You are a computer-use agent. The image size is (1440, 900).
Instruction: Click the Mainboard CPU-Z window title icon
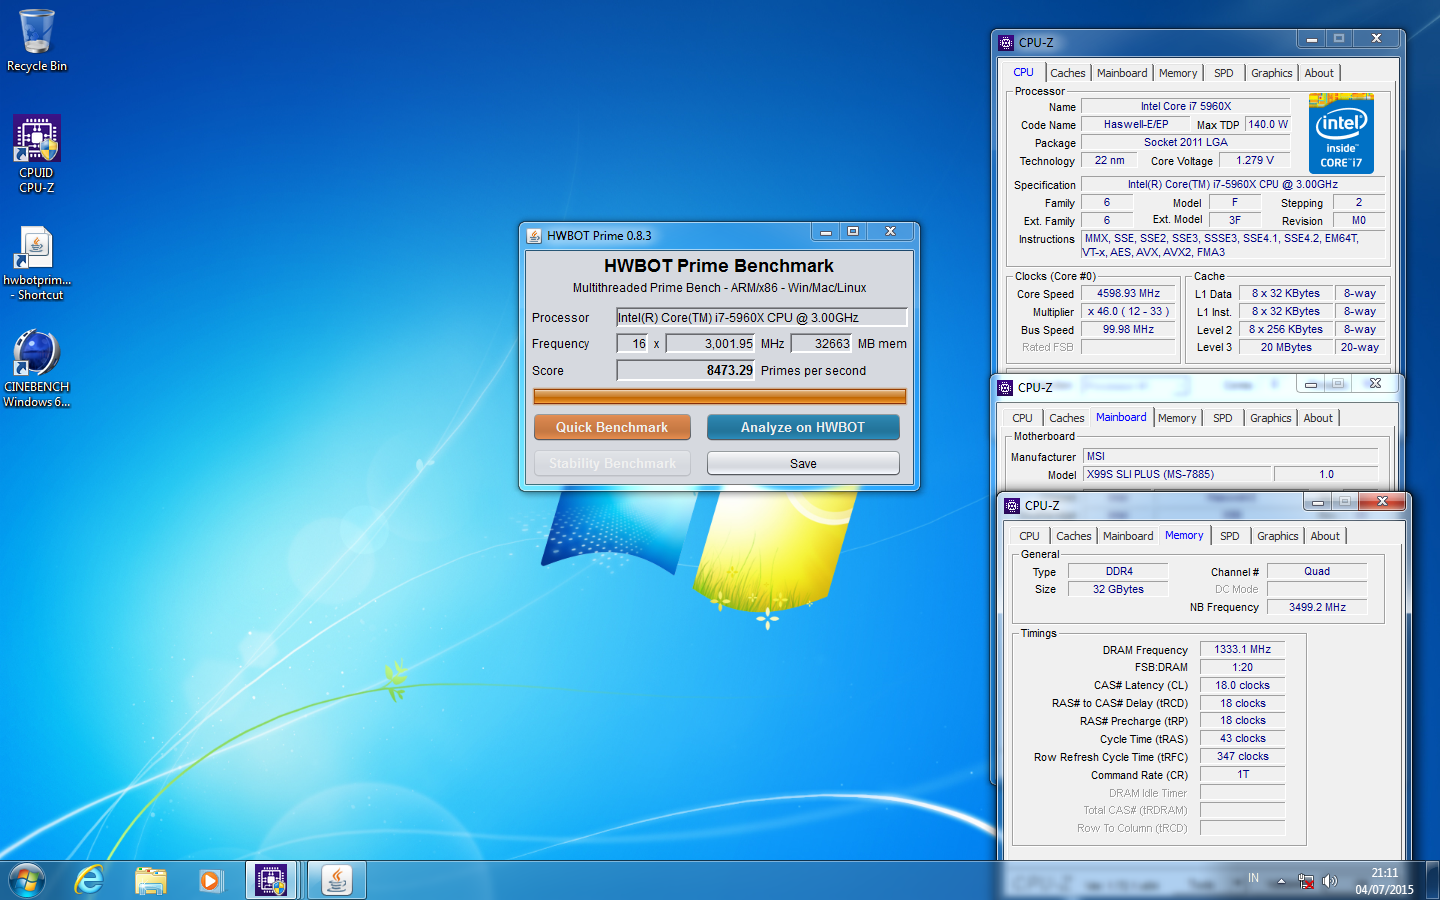click(1005, 388)
